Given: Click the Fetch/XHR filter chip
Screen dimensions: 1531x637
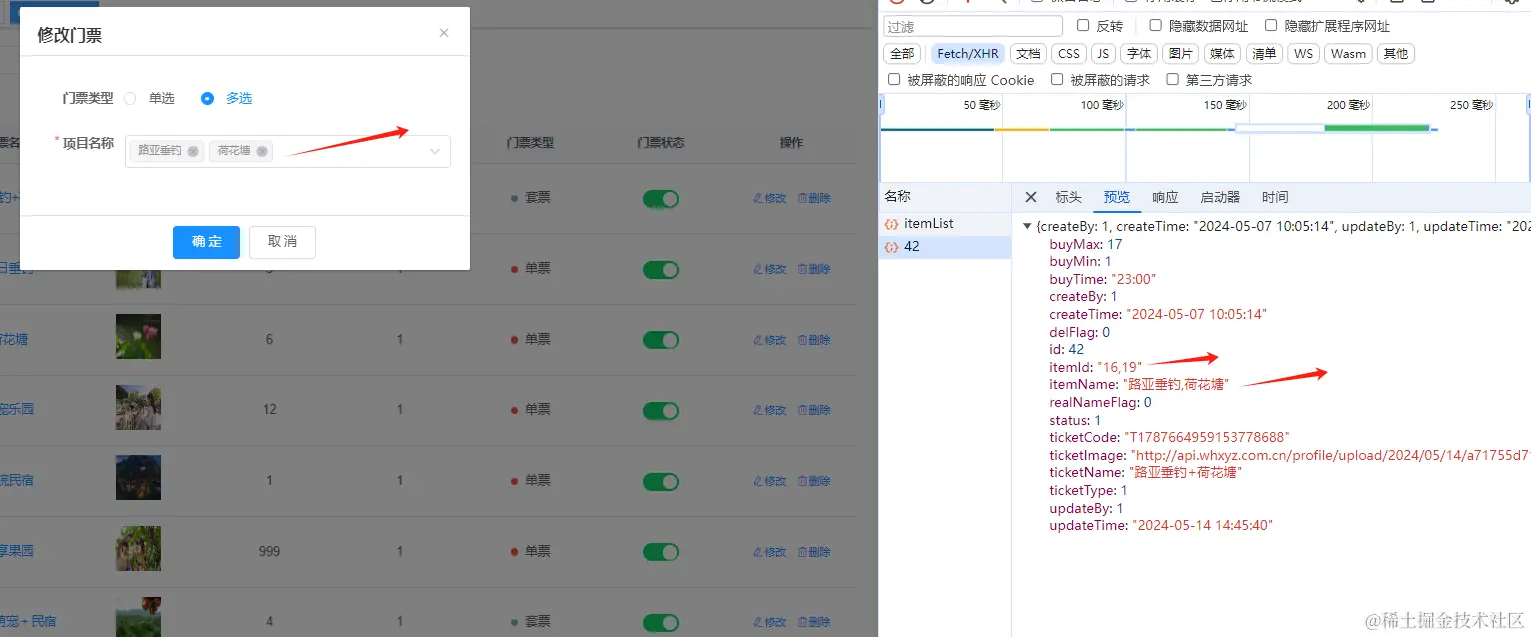Looking at the screenshot, I should (967, 53).
